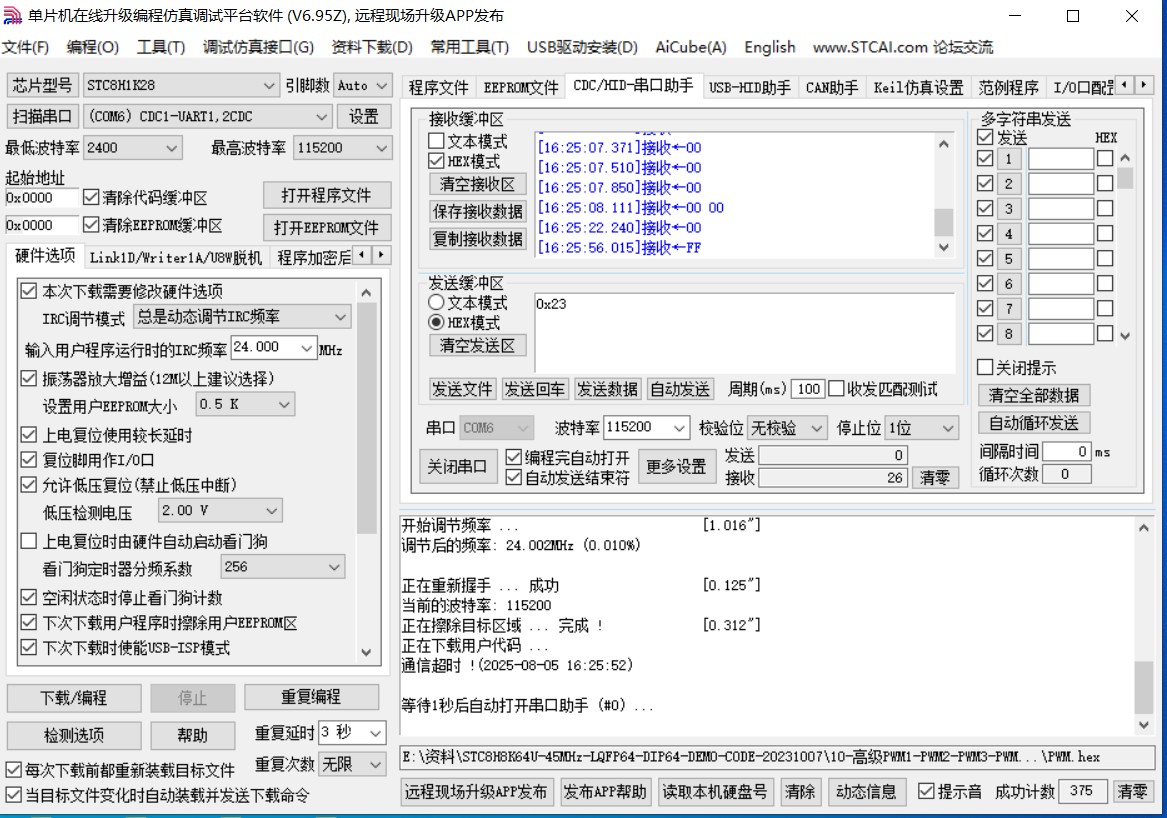Open Link1D/Writer1A/U8W脱机 tab
This screenshot has height=818, width=1167.
(x=176, y=258)
